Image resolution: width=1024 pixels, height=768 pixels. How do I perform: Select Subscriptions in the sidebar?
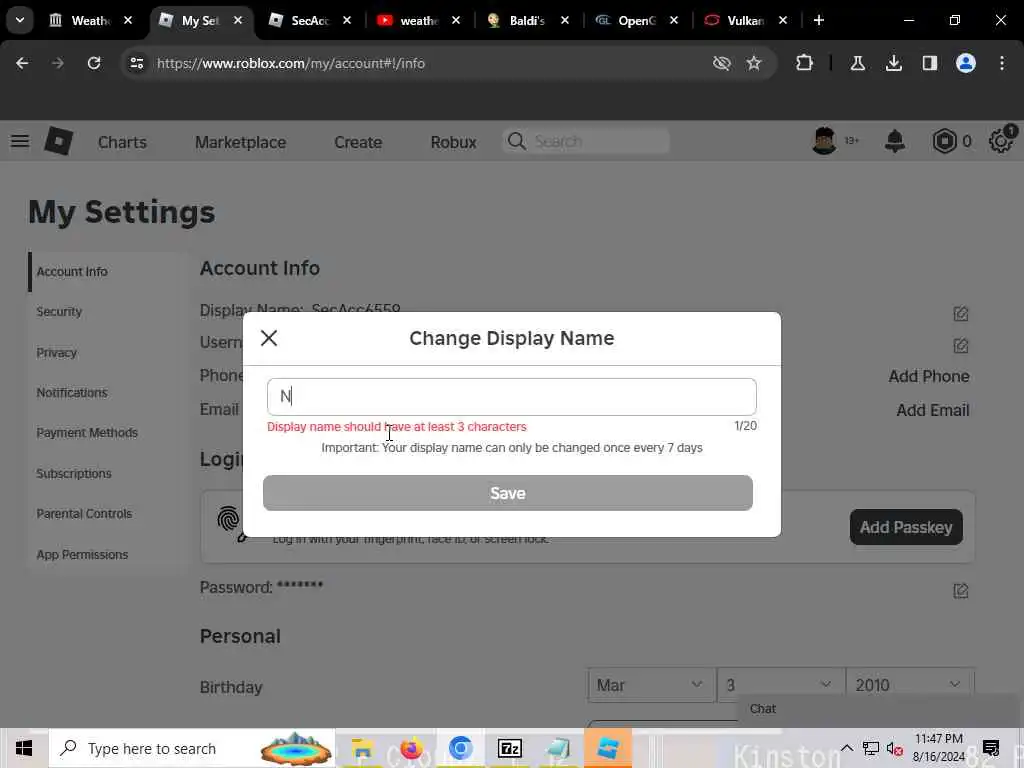(x=74, y=473)
